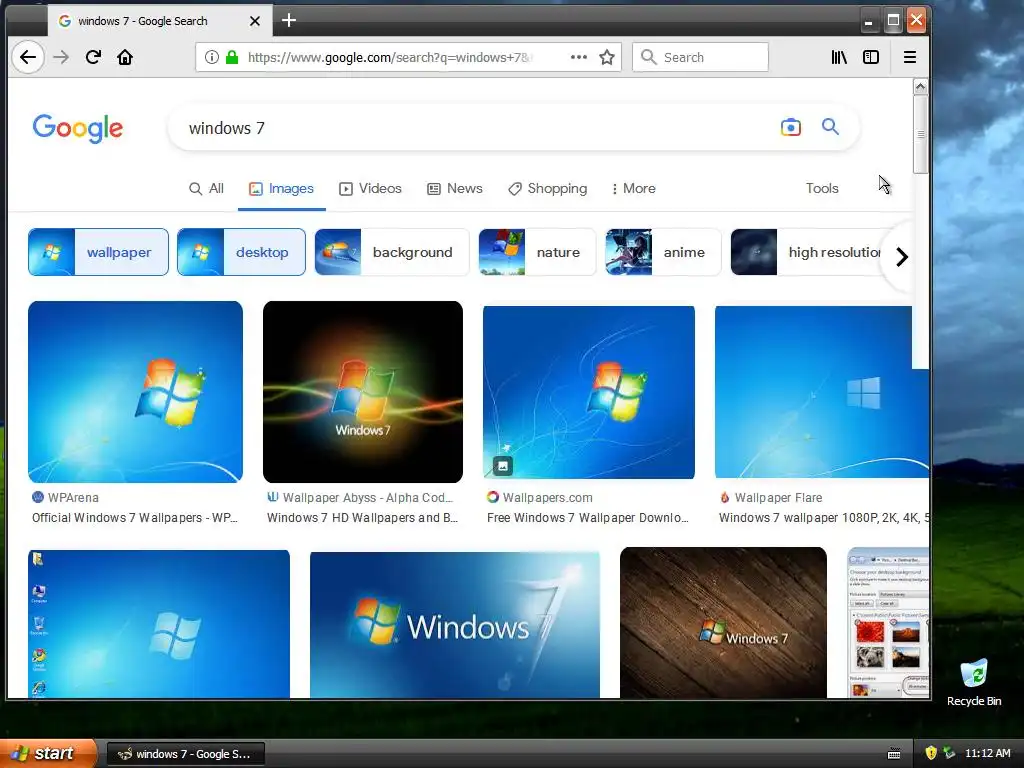Open the desktop icons screenshot thumbnail
This screenshot has width=1024, height=768.
pos(159,624)
